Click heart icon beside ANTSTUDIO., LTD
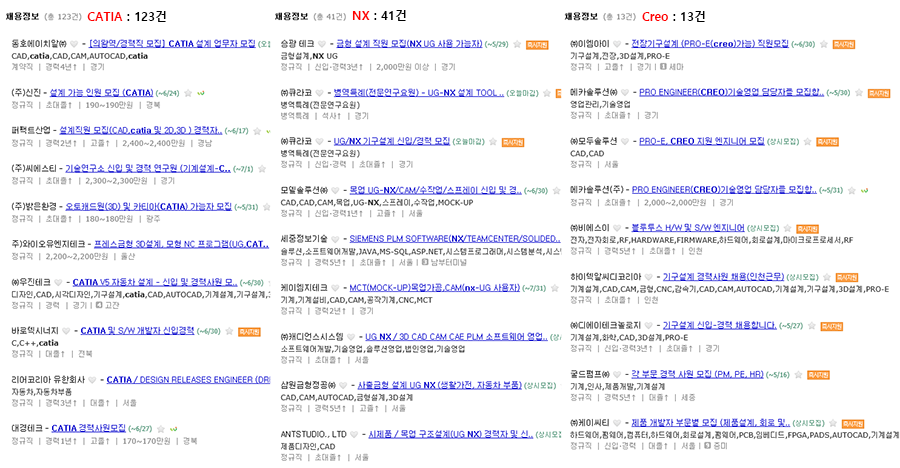The width and height of the screenshot is (900, 468). coord(354,435)
